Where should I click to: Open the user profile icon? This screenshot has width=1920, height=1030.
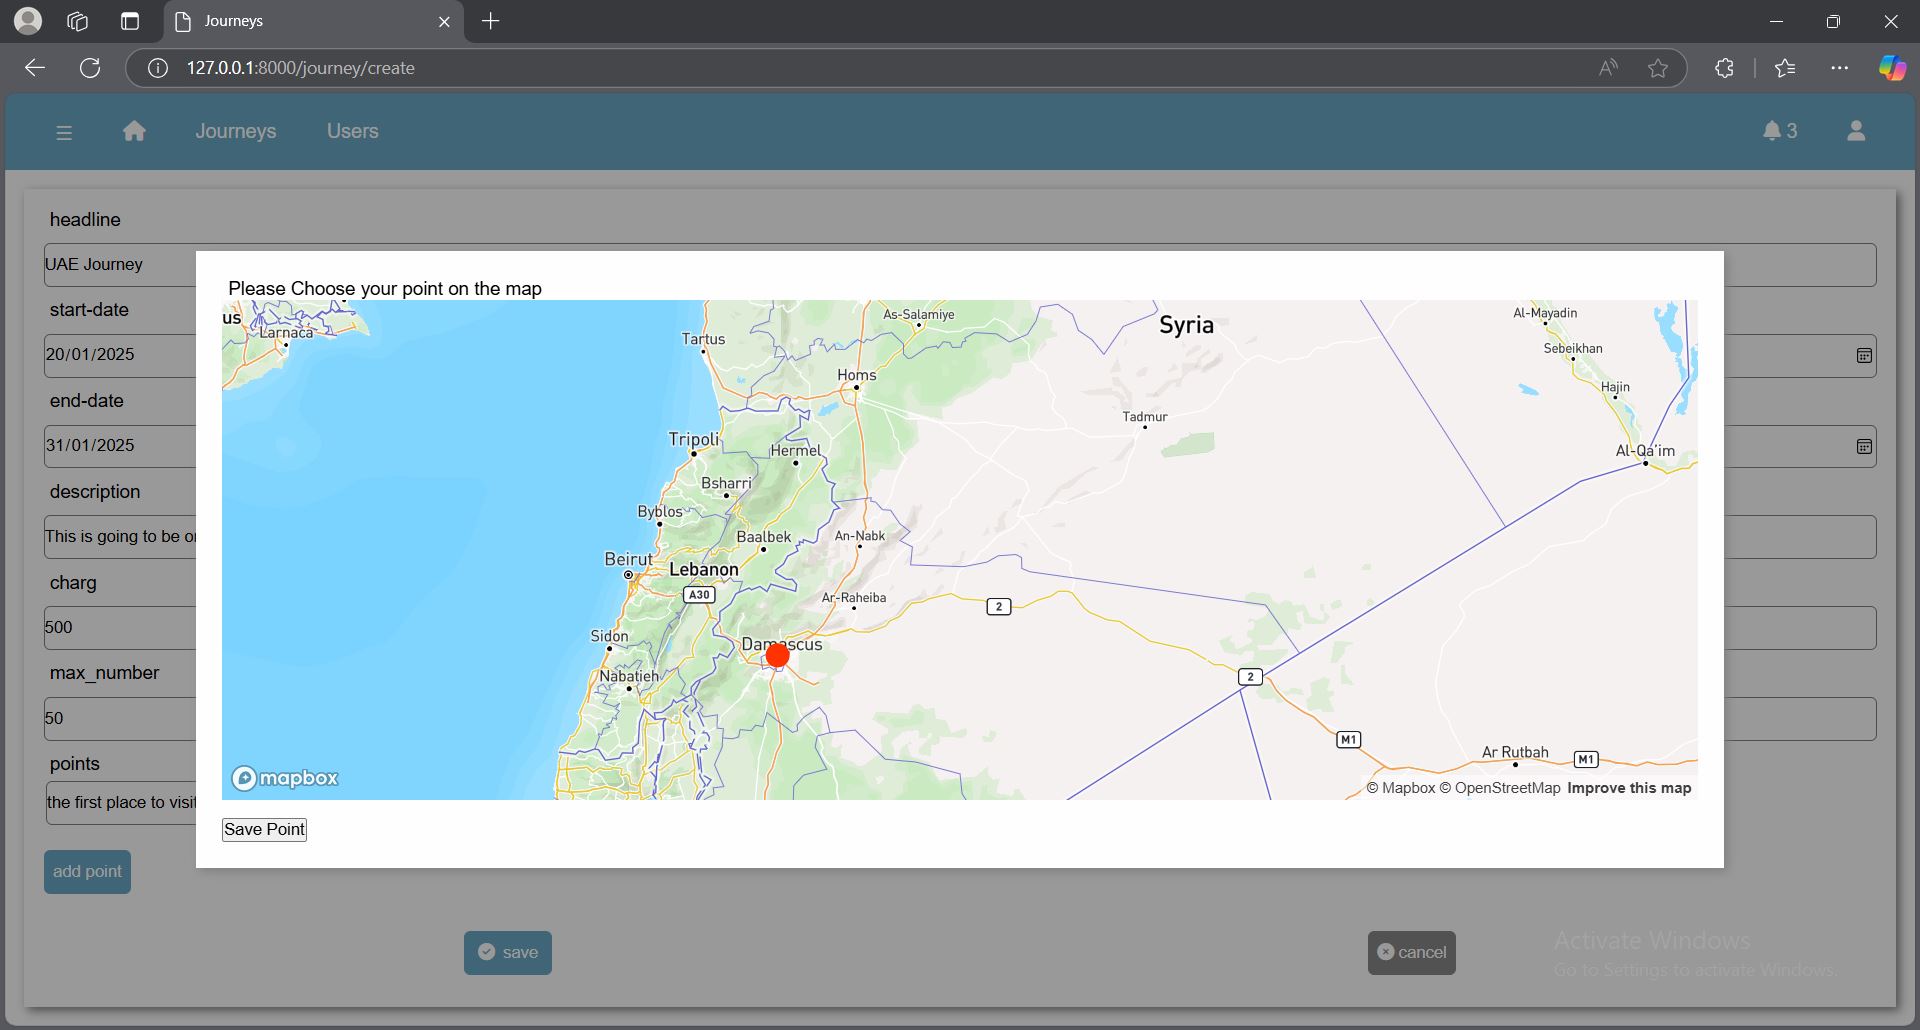1855,131
